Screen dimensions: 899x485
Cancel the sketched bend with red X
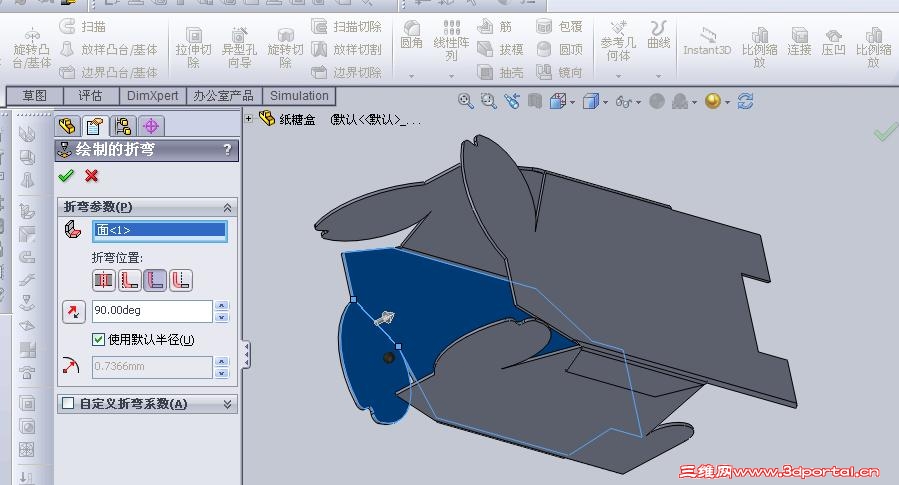pyautogui.click(x=91, y=175)
